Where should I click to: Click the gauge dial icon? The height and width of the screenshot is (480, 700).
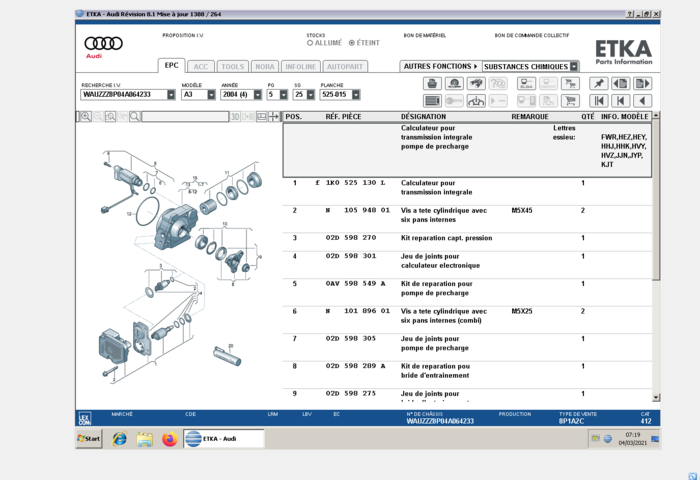click(476, 101)
